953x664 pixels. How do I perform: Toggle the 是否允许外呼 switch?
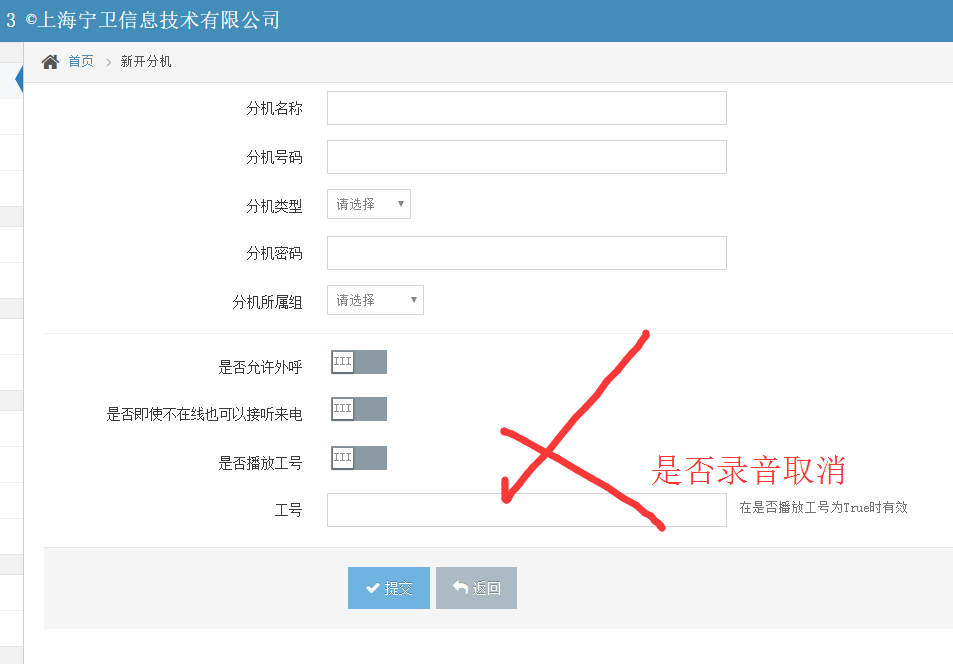(x=358, y=362)
